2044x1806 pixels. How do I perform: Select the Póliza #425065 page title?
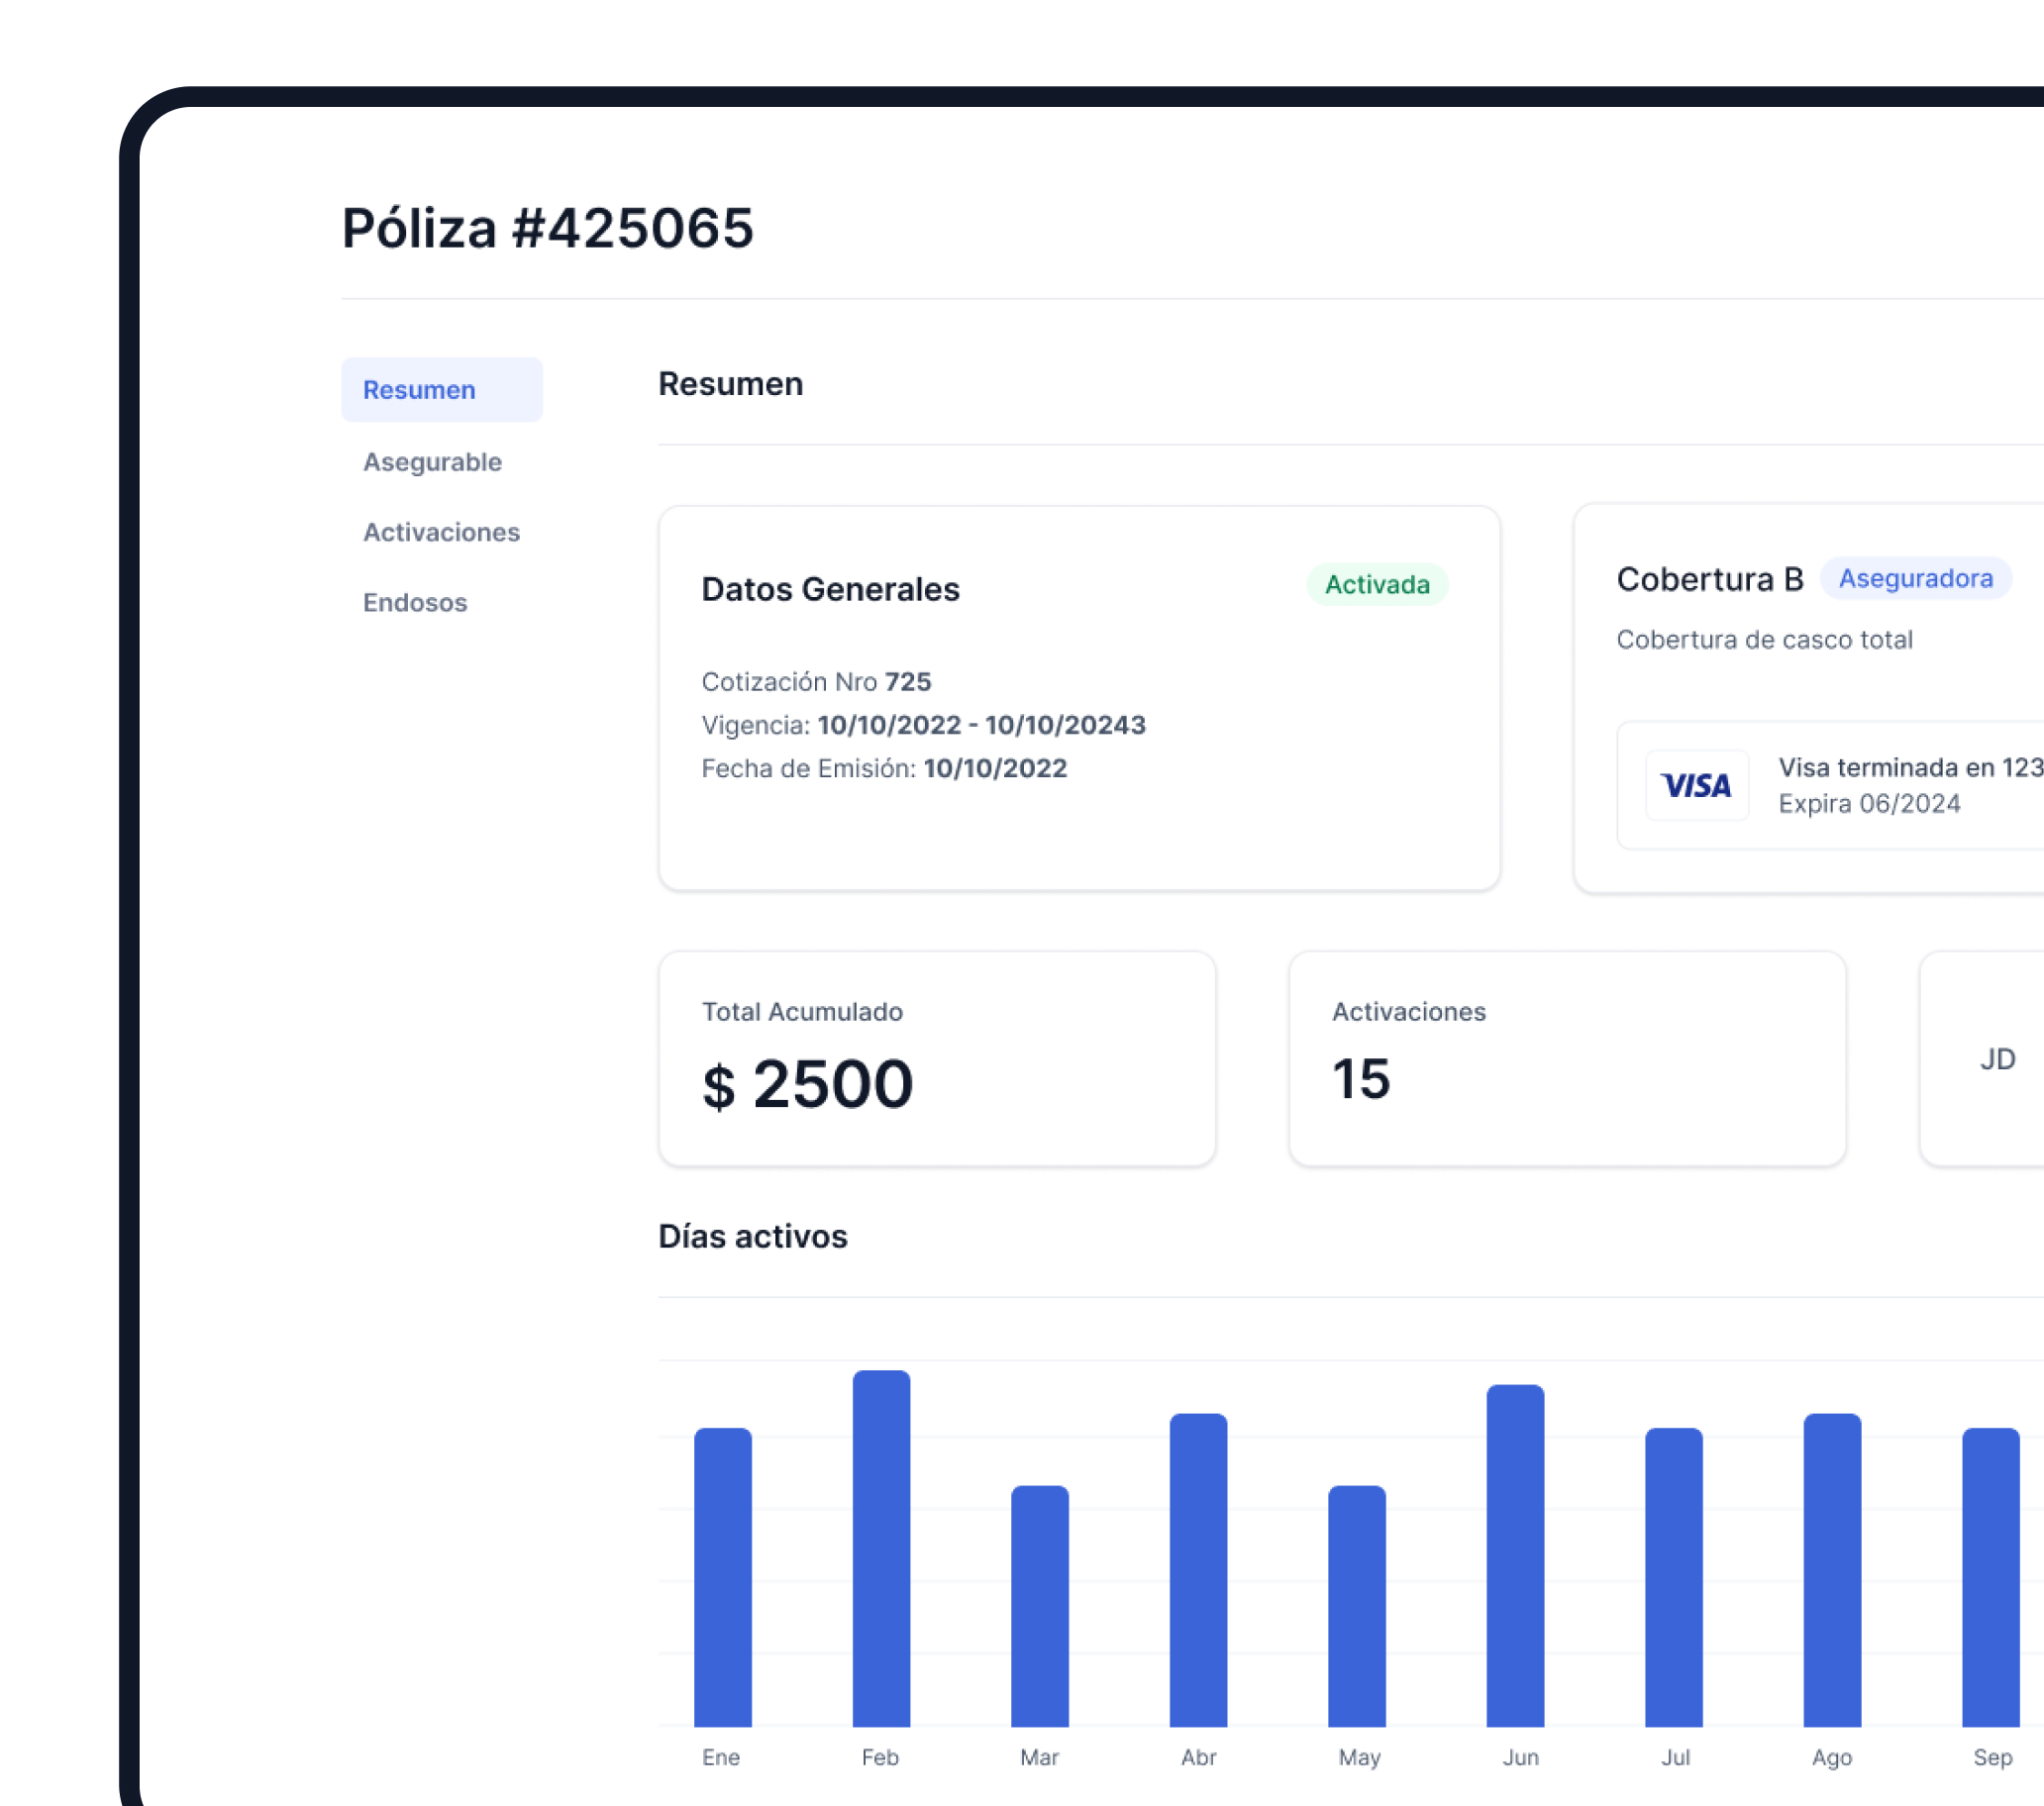547,228
